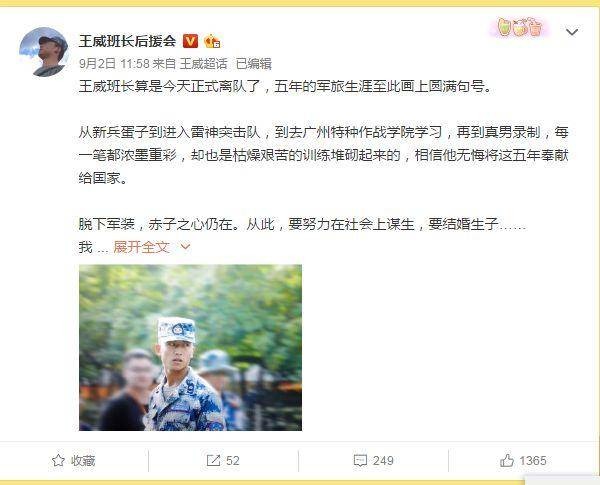Open the 王威超话 topic link
Screen dimensions: 600x485
[x=204, y=64]
